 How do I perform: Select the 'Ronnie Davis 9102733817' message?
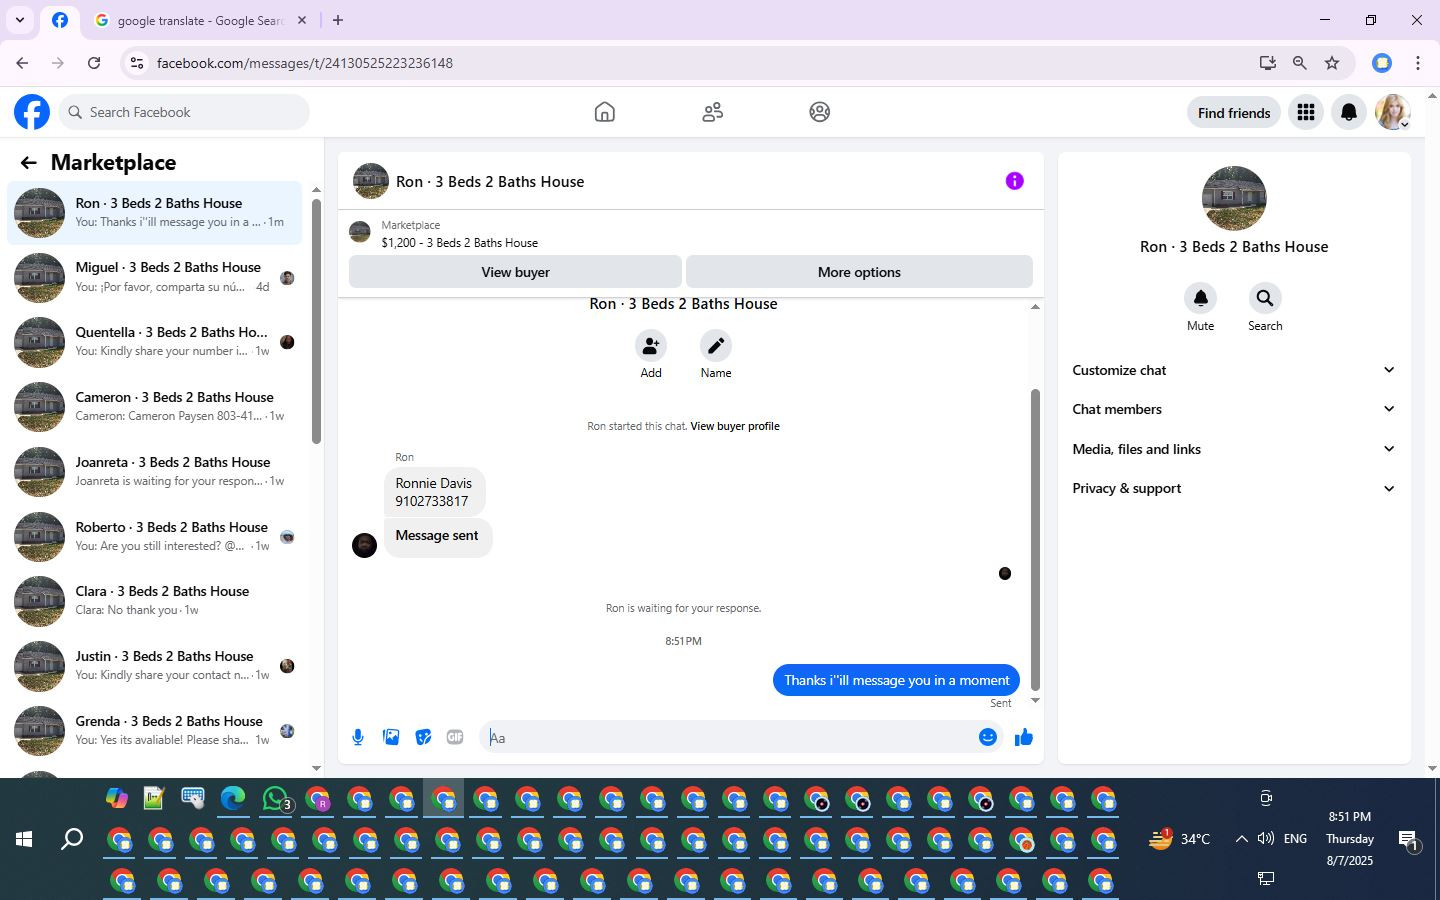pos(434,492)
